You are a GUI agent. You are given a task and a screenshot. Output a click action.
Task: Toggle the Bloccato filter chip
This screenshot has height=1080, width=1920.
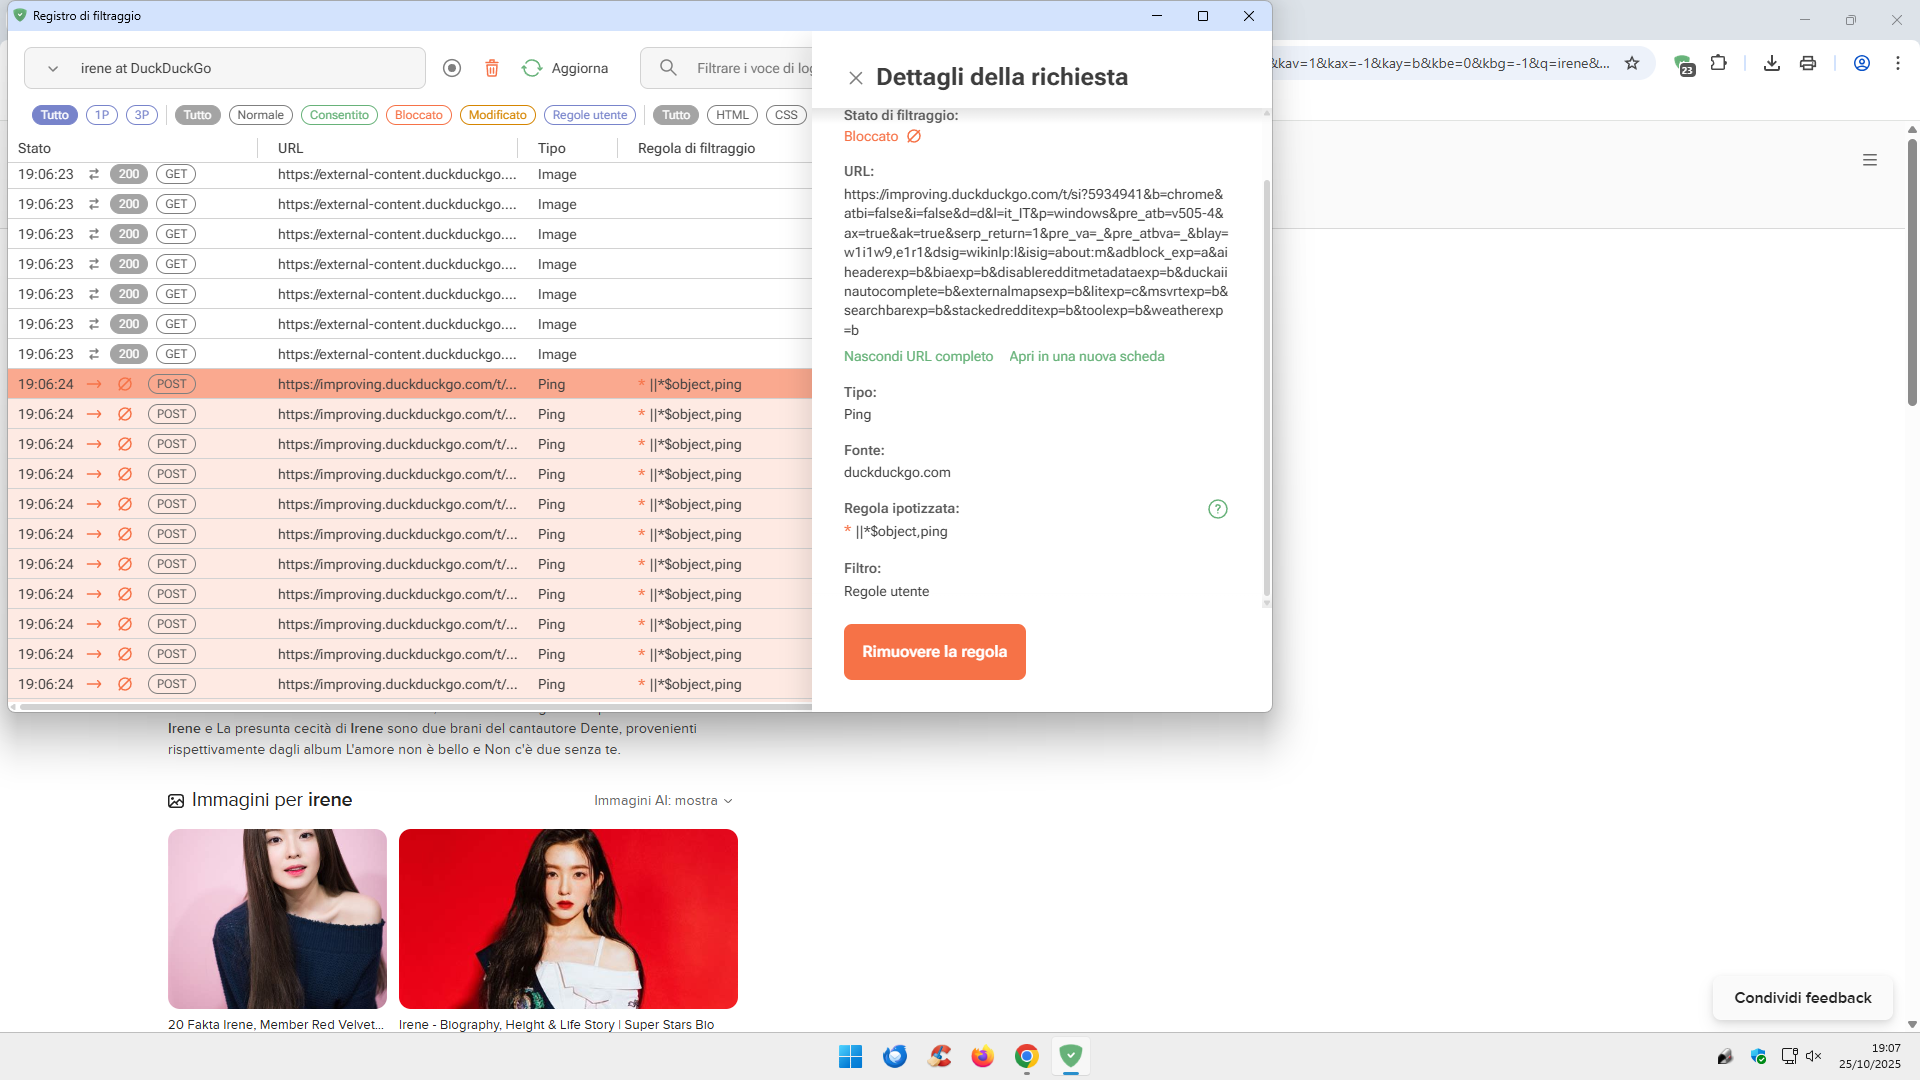pyautogui.click(x=418, y=115)
